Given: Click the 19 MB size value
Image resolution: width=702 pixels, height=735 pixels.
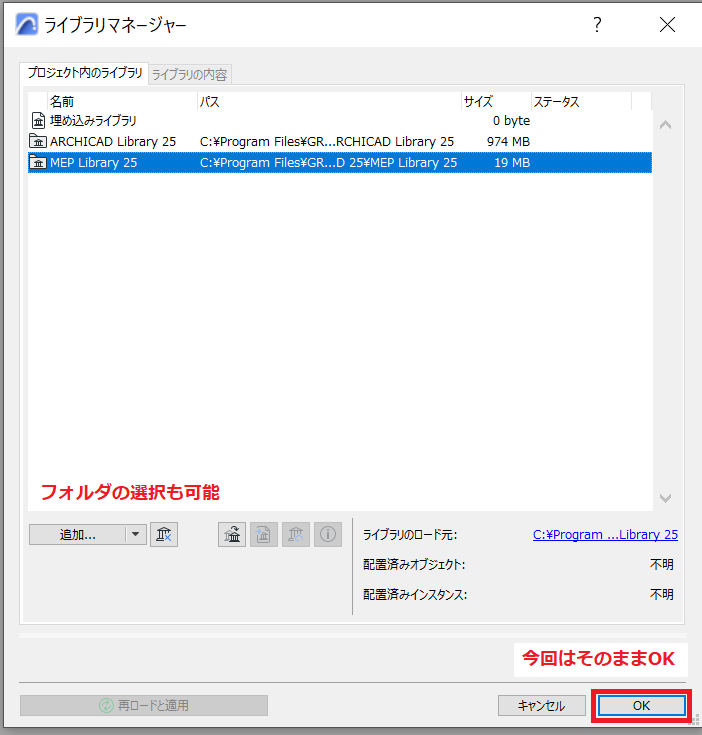Looking at the screenshot, I should point(512,163).
